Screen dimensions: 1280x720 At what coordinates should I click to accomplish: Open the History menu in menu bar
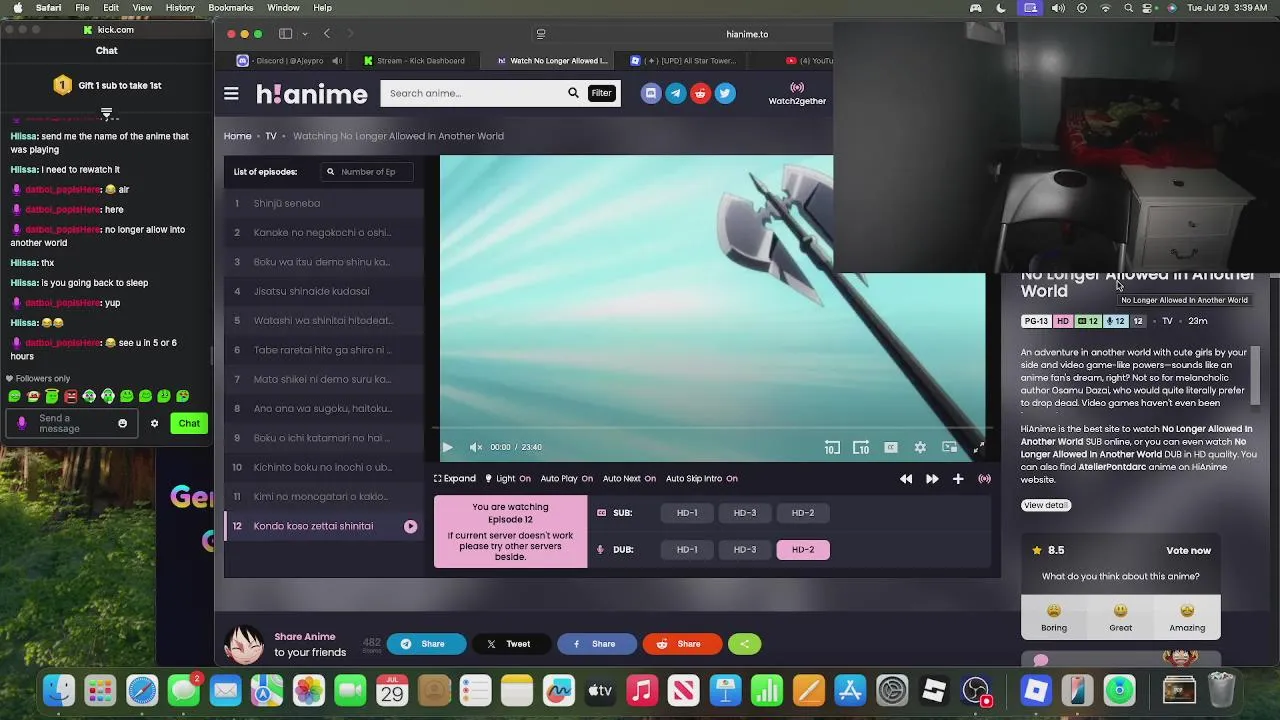pos(180,8)
